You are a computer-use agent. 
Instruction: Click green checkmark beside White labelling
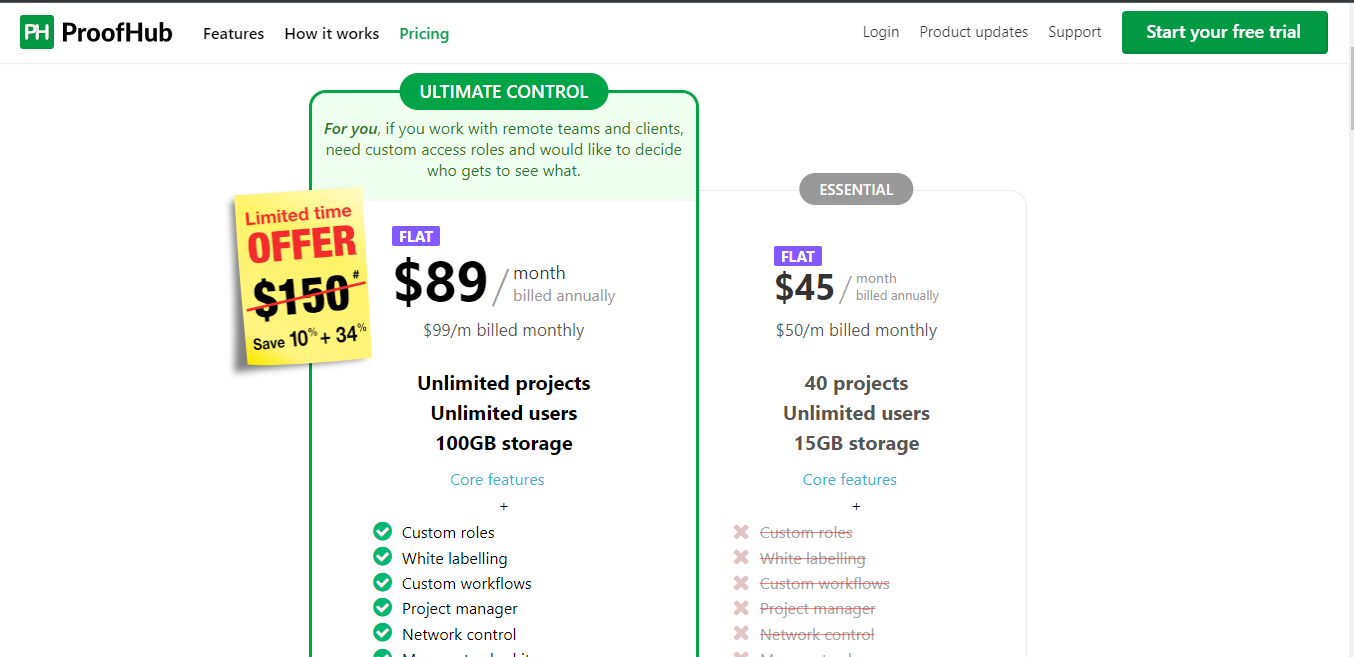click(x=382, y=557)
